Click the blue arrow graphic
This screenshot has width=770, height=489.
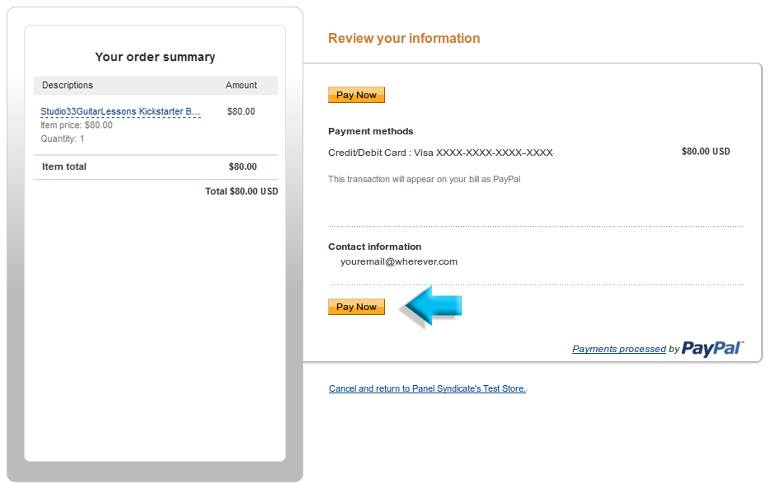tap(433, 306)
